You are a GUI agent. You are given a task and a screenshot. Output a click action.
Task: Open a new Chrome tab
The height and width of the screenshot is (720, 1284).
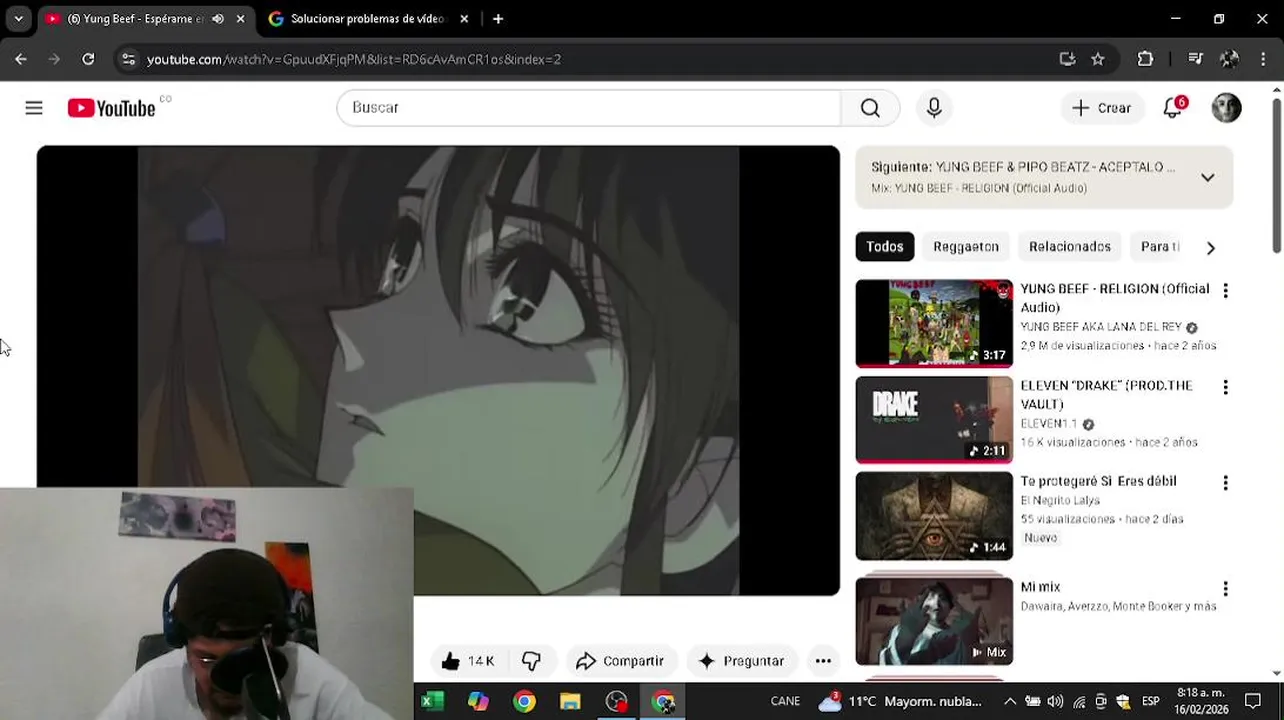point(498,19)
